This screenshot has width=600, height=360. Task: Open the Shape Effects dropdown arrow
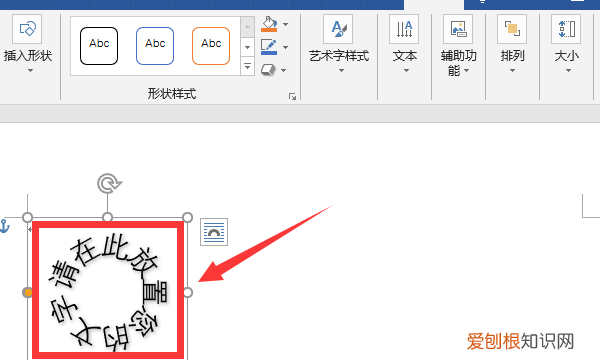(284, 70)
